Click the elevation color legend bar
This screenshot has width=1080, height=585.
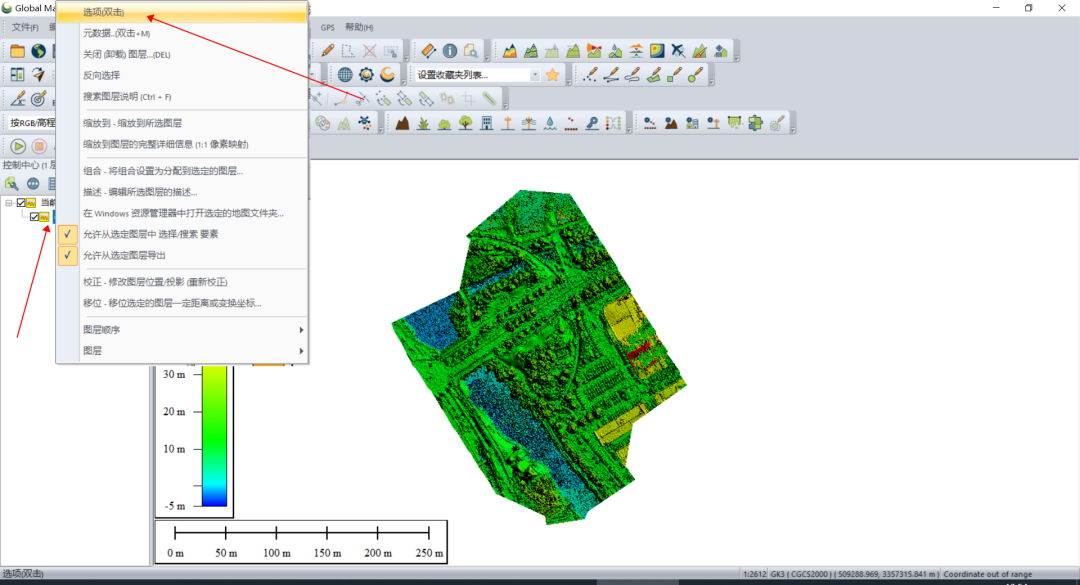[214, 436]
